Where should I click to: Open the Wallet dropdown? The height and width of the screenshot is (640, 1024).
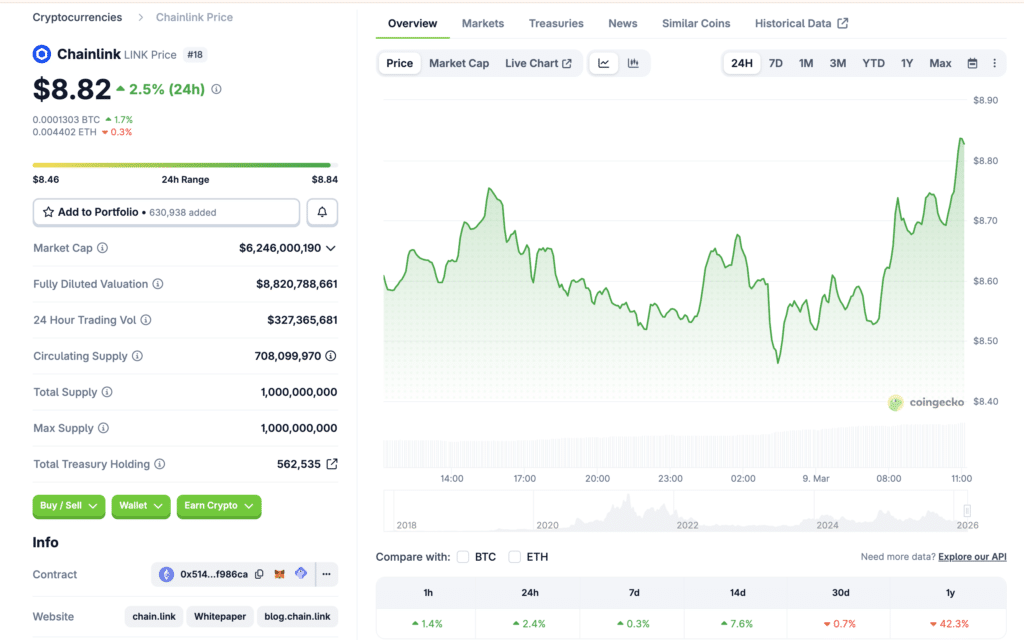pyautogui.click(x=140, y=506)
